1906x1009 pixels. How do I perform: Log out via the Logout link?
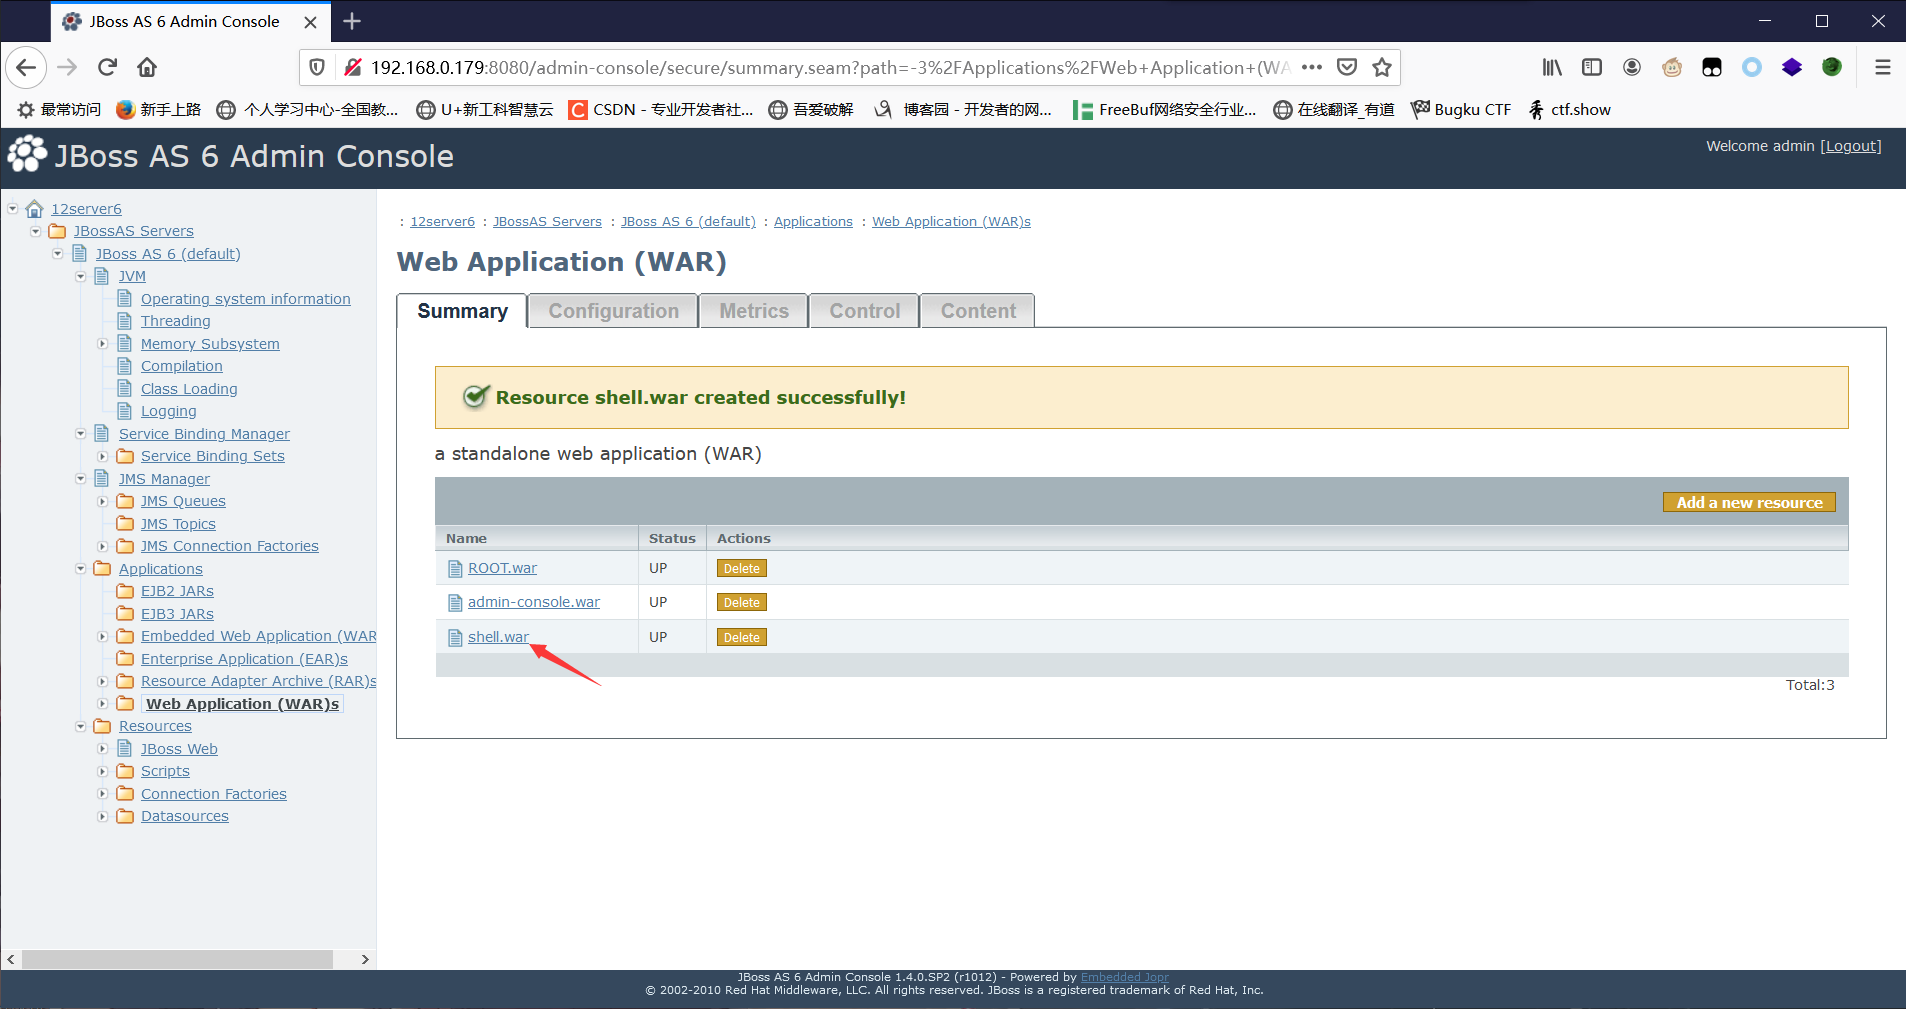[1850, 146]
